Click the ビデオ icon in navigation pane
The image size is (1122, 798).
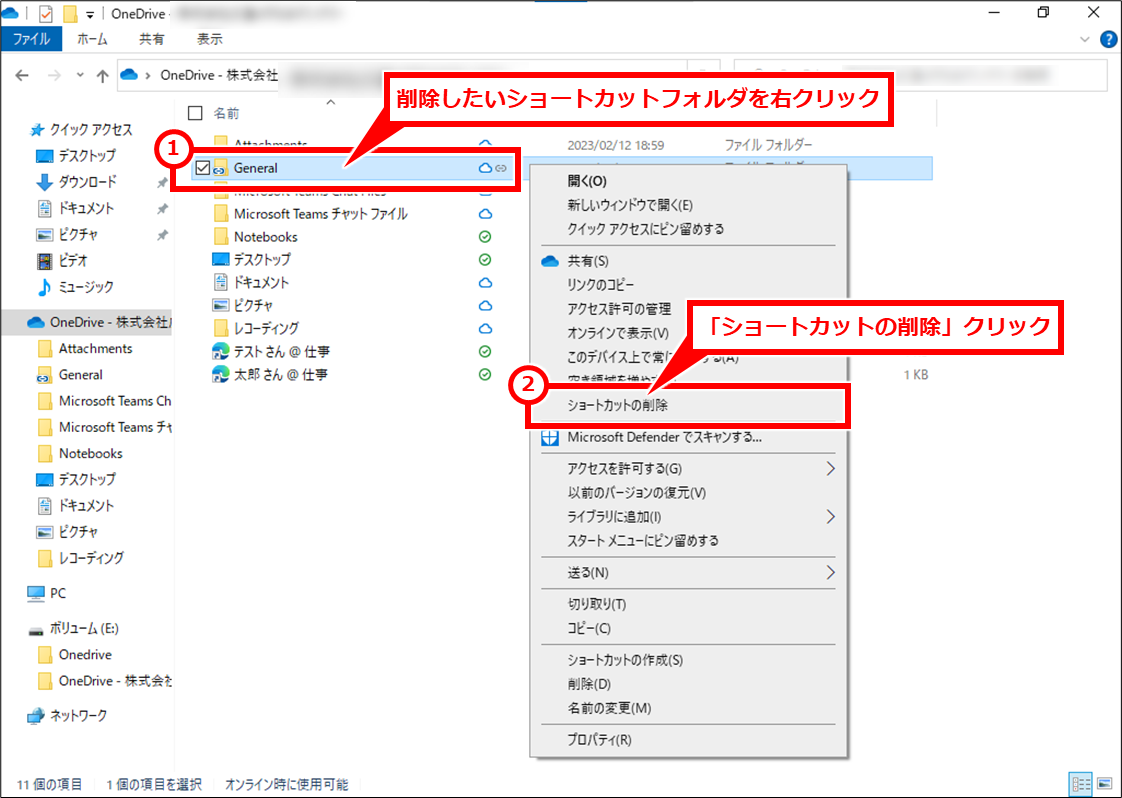tap(44, 261)
